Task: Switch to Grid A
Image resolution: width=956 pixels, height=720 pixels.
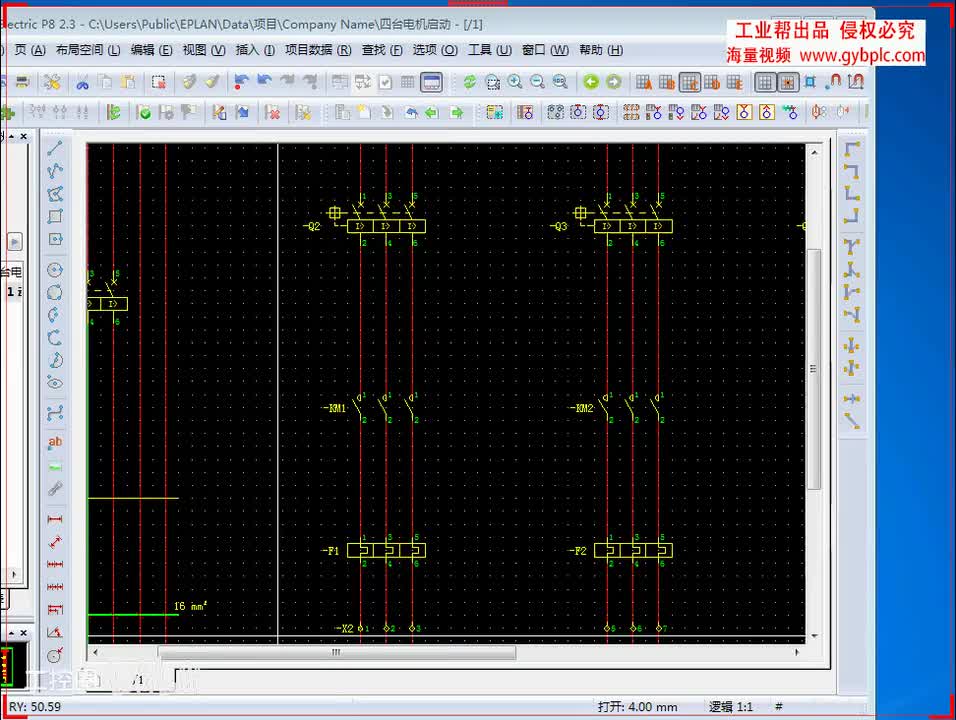Action: (x=644, y=82)
